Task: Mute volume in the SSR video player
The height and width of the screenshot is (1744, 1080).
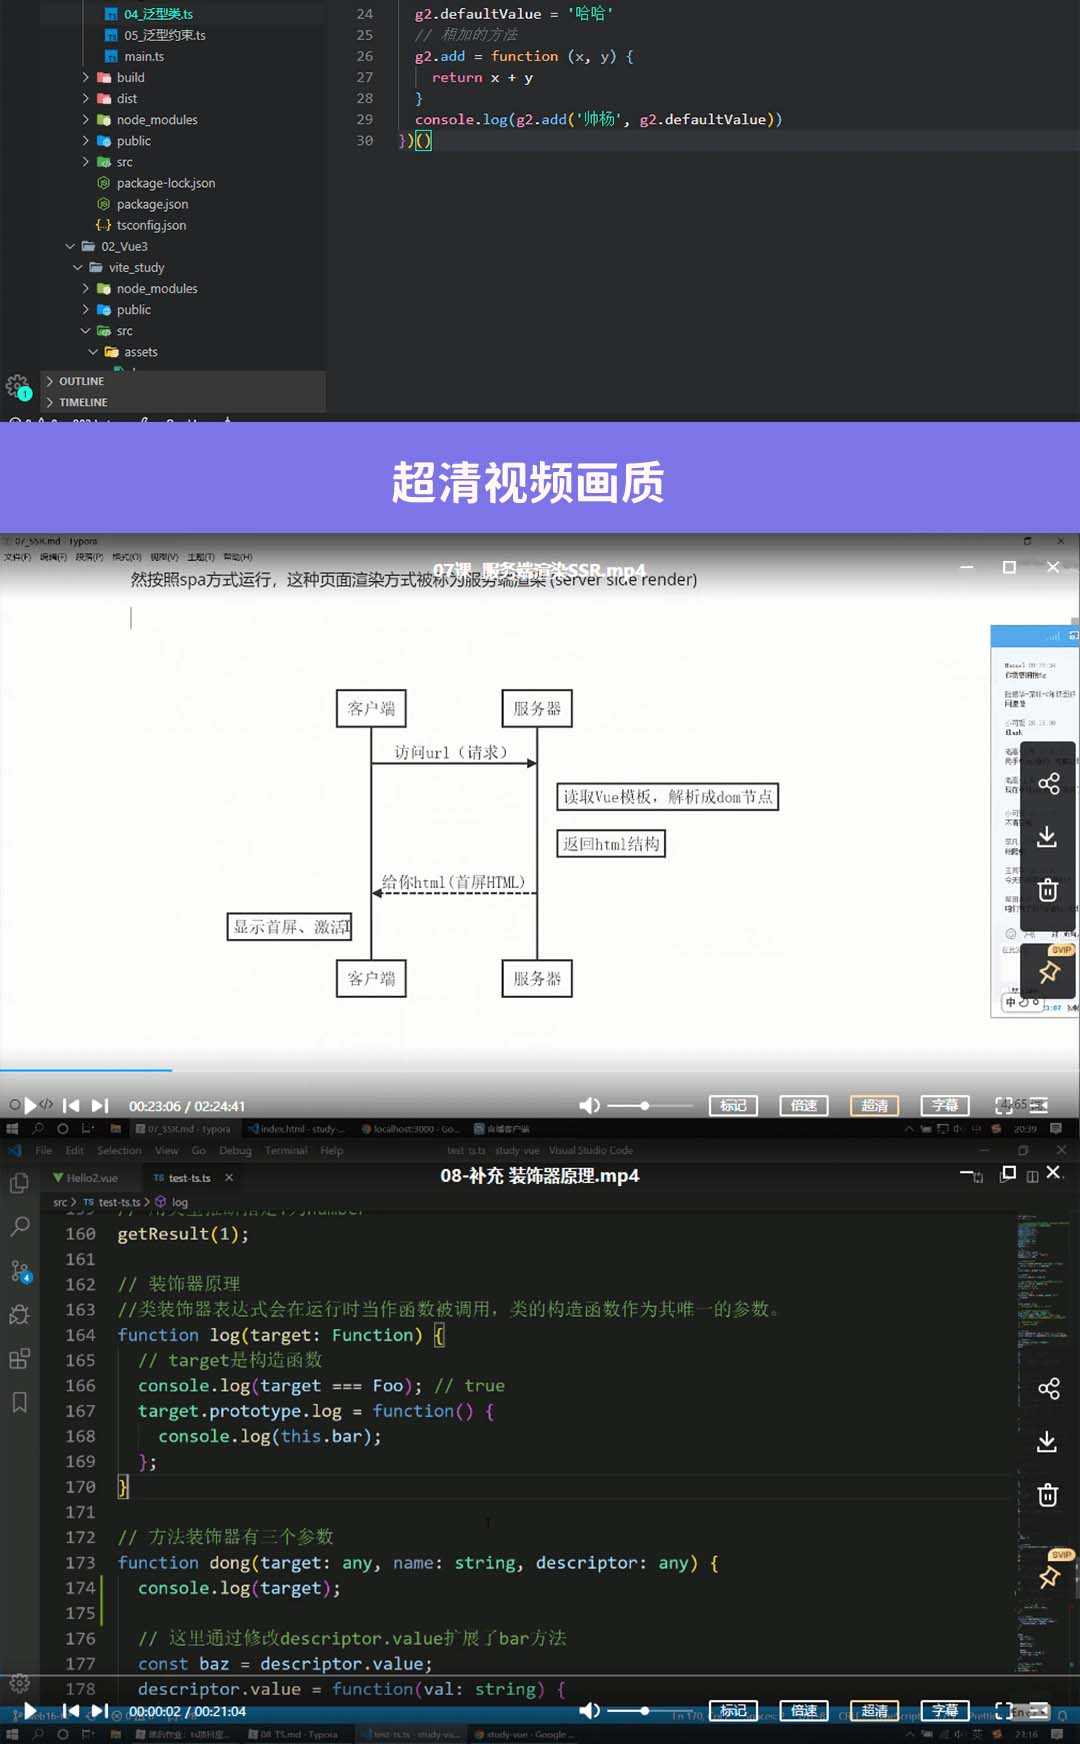Action: (x=589, y=1105)
